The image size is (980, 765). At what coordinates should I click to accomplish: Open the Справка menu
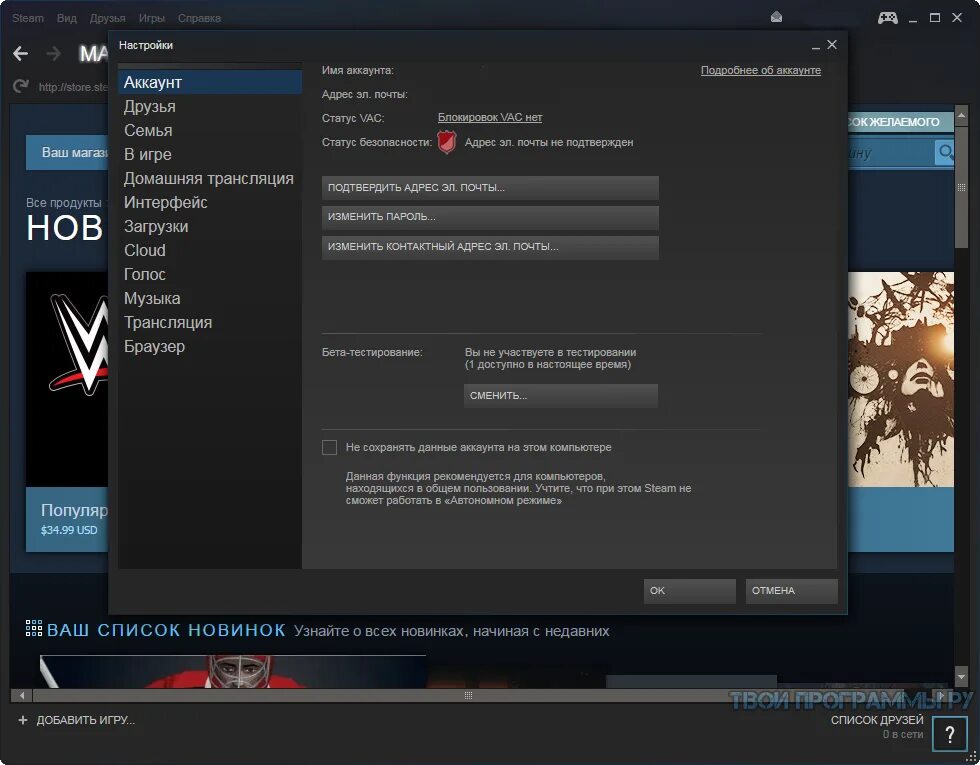click(199, 18)
